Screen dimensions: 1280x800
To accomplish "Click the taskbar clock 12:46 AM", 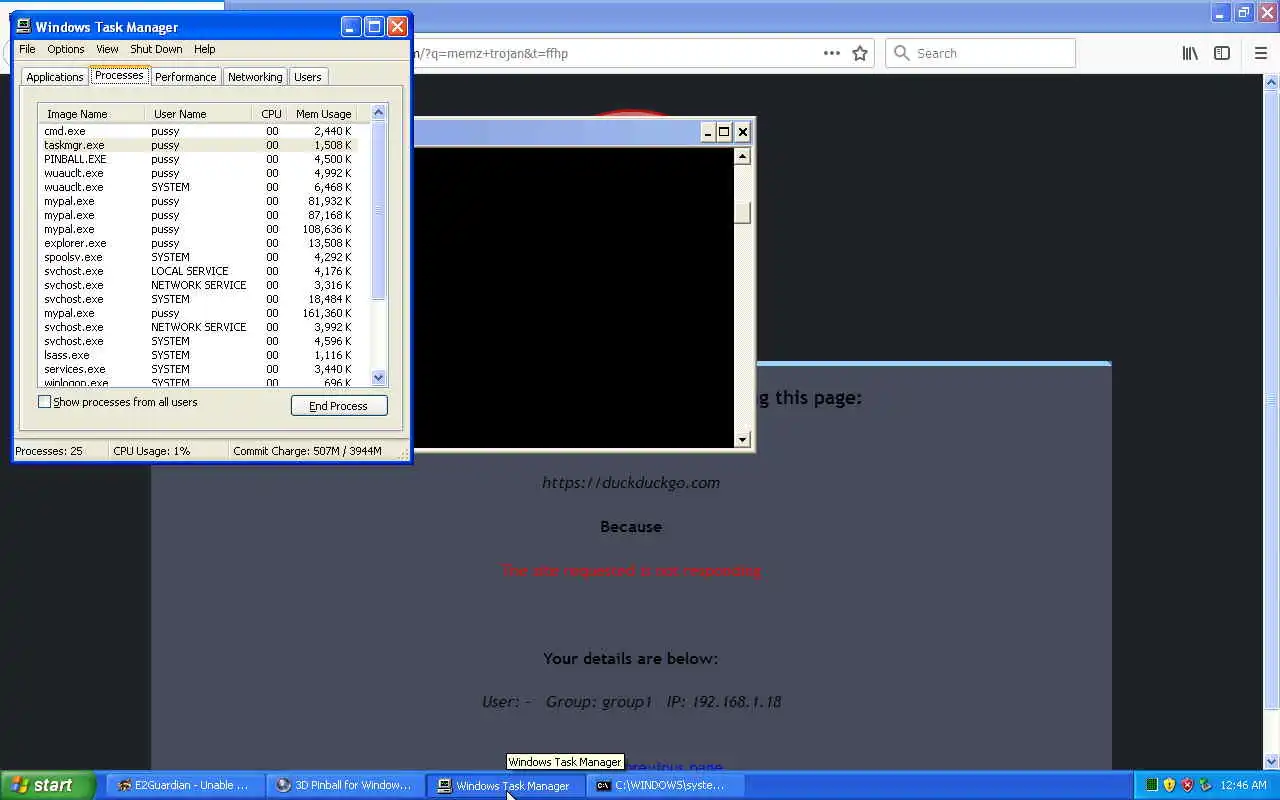I will 1243,785.
